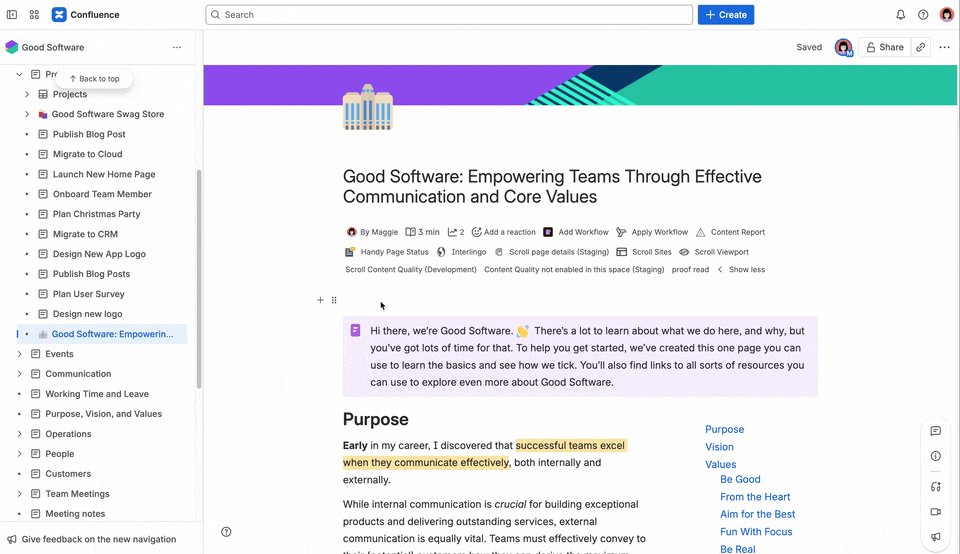960x554 pixels.
Task: Click the sidebar vertical scrollbar
Action: tap(199, 279)
